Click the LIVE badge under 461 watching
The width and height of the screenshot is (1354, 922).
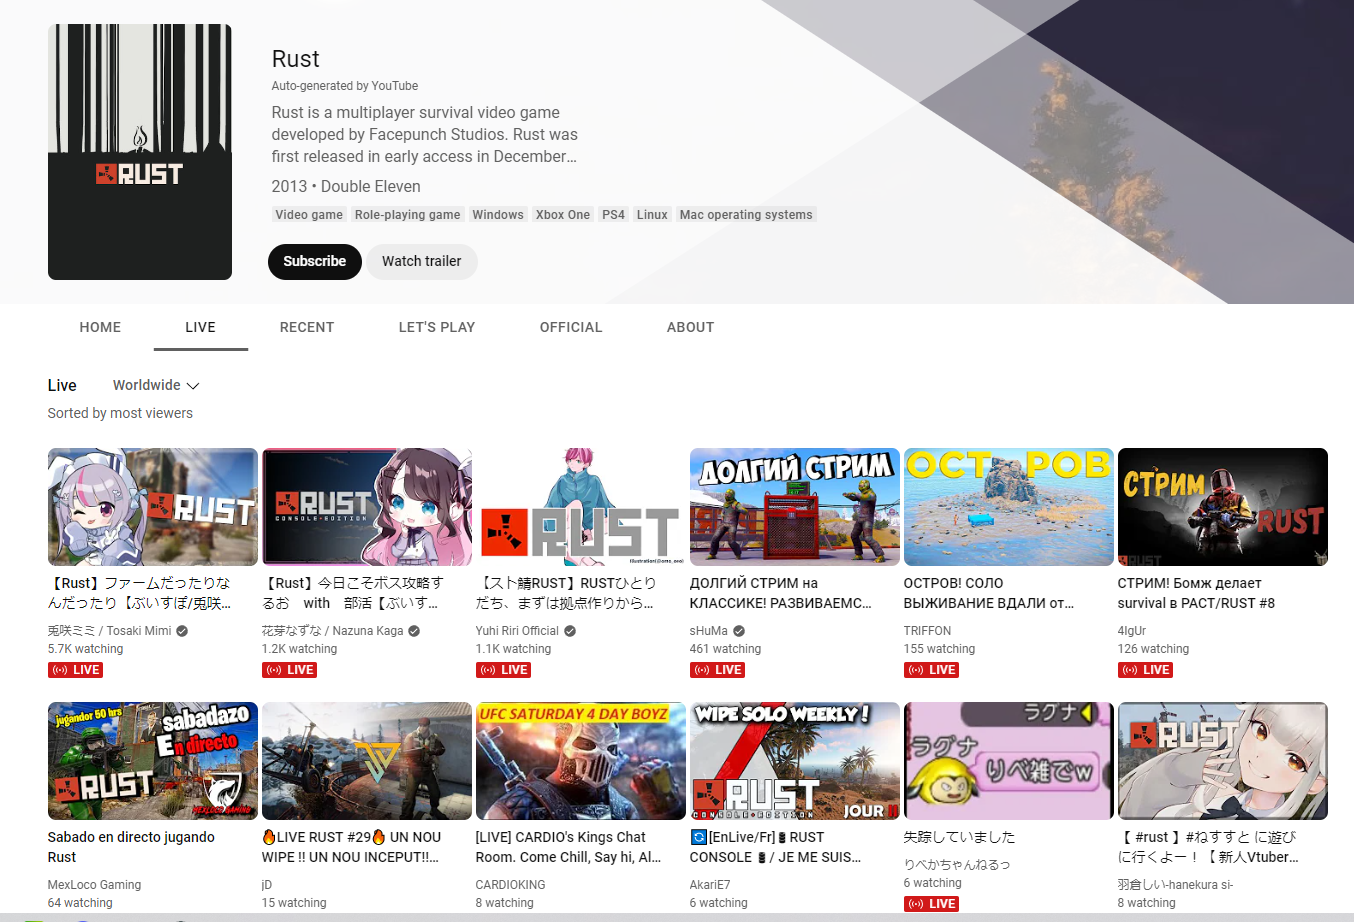tap(717, 670)
